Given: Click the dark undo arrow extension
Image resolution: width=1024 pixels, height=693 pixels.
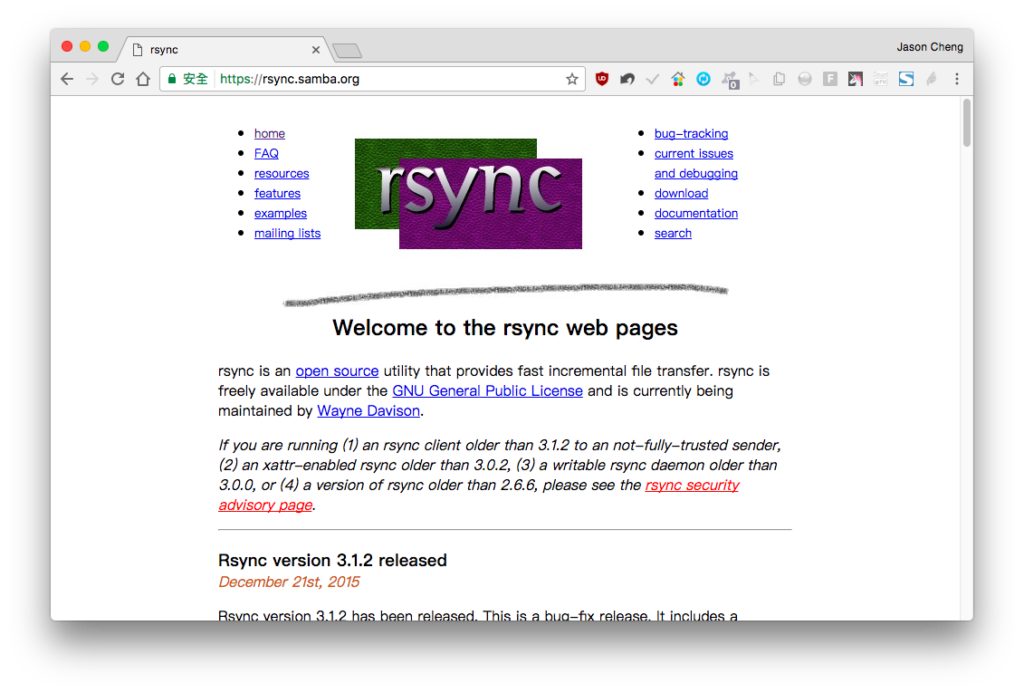Looking at the screenshot, I should pos(627,79).
